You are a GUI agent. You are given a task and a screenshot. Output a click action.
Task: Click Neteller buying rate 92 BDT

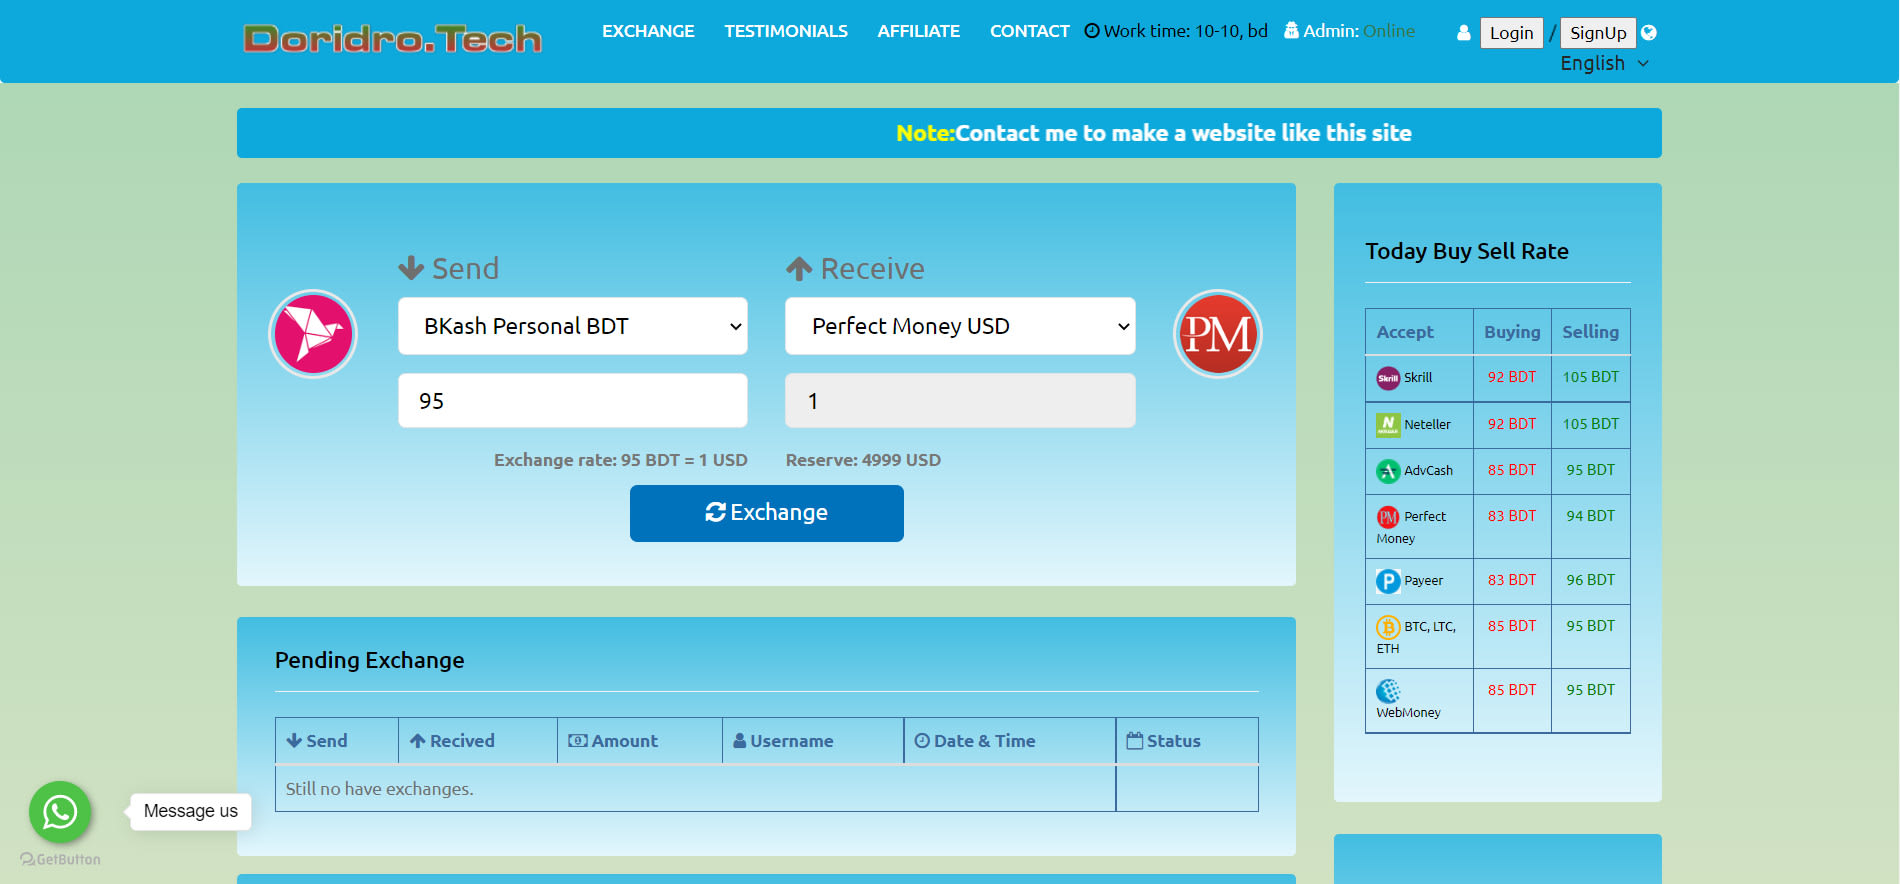pos(1511,424)
